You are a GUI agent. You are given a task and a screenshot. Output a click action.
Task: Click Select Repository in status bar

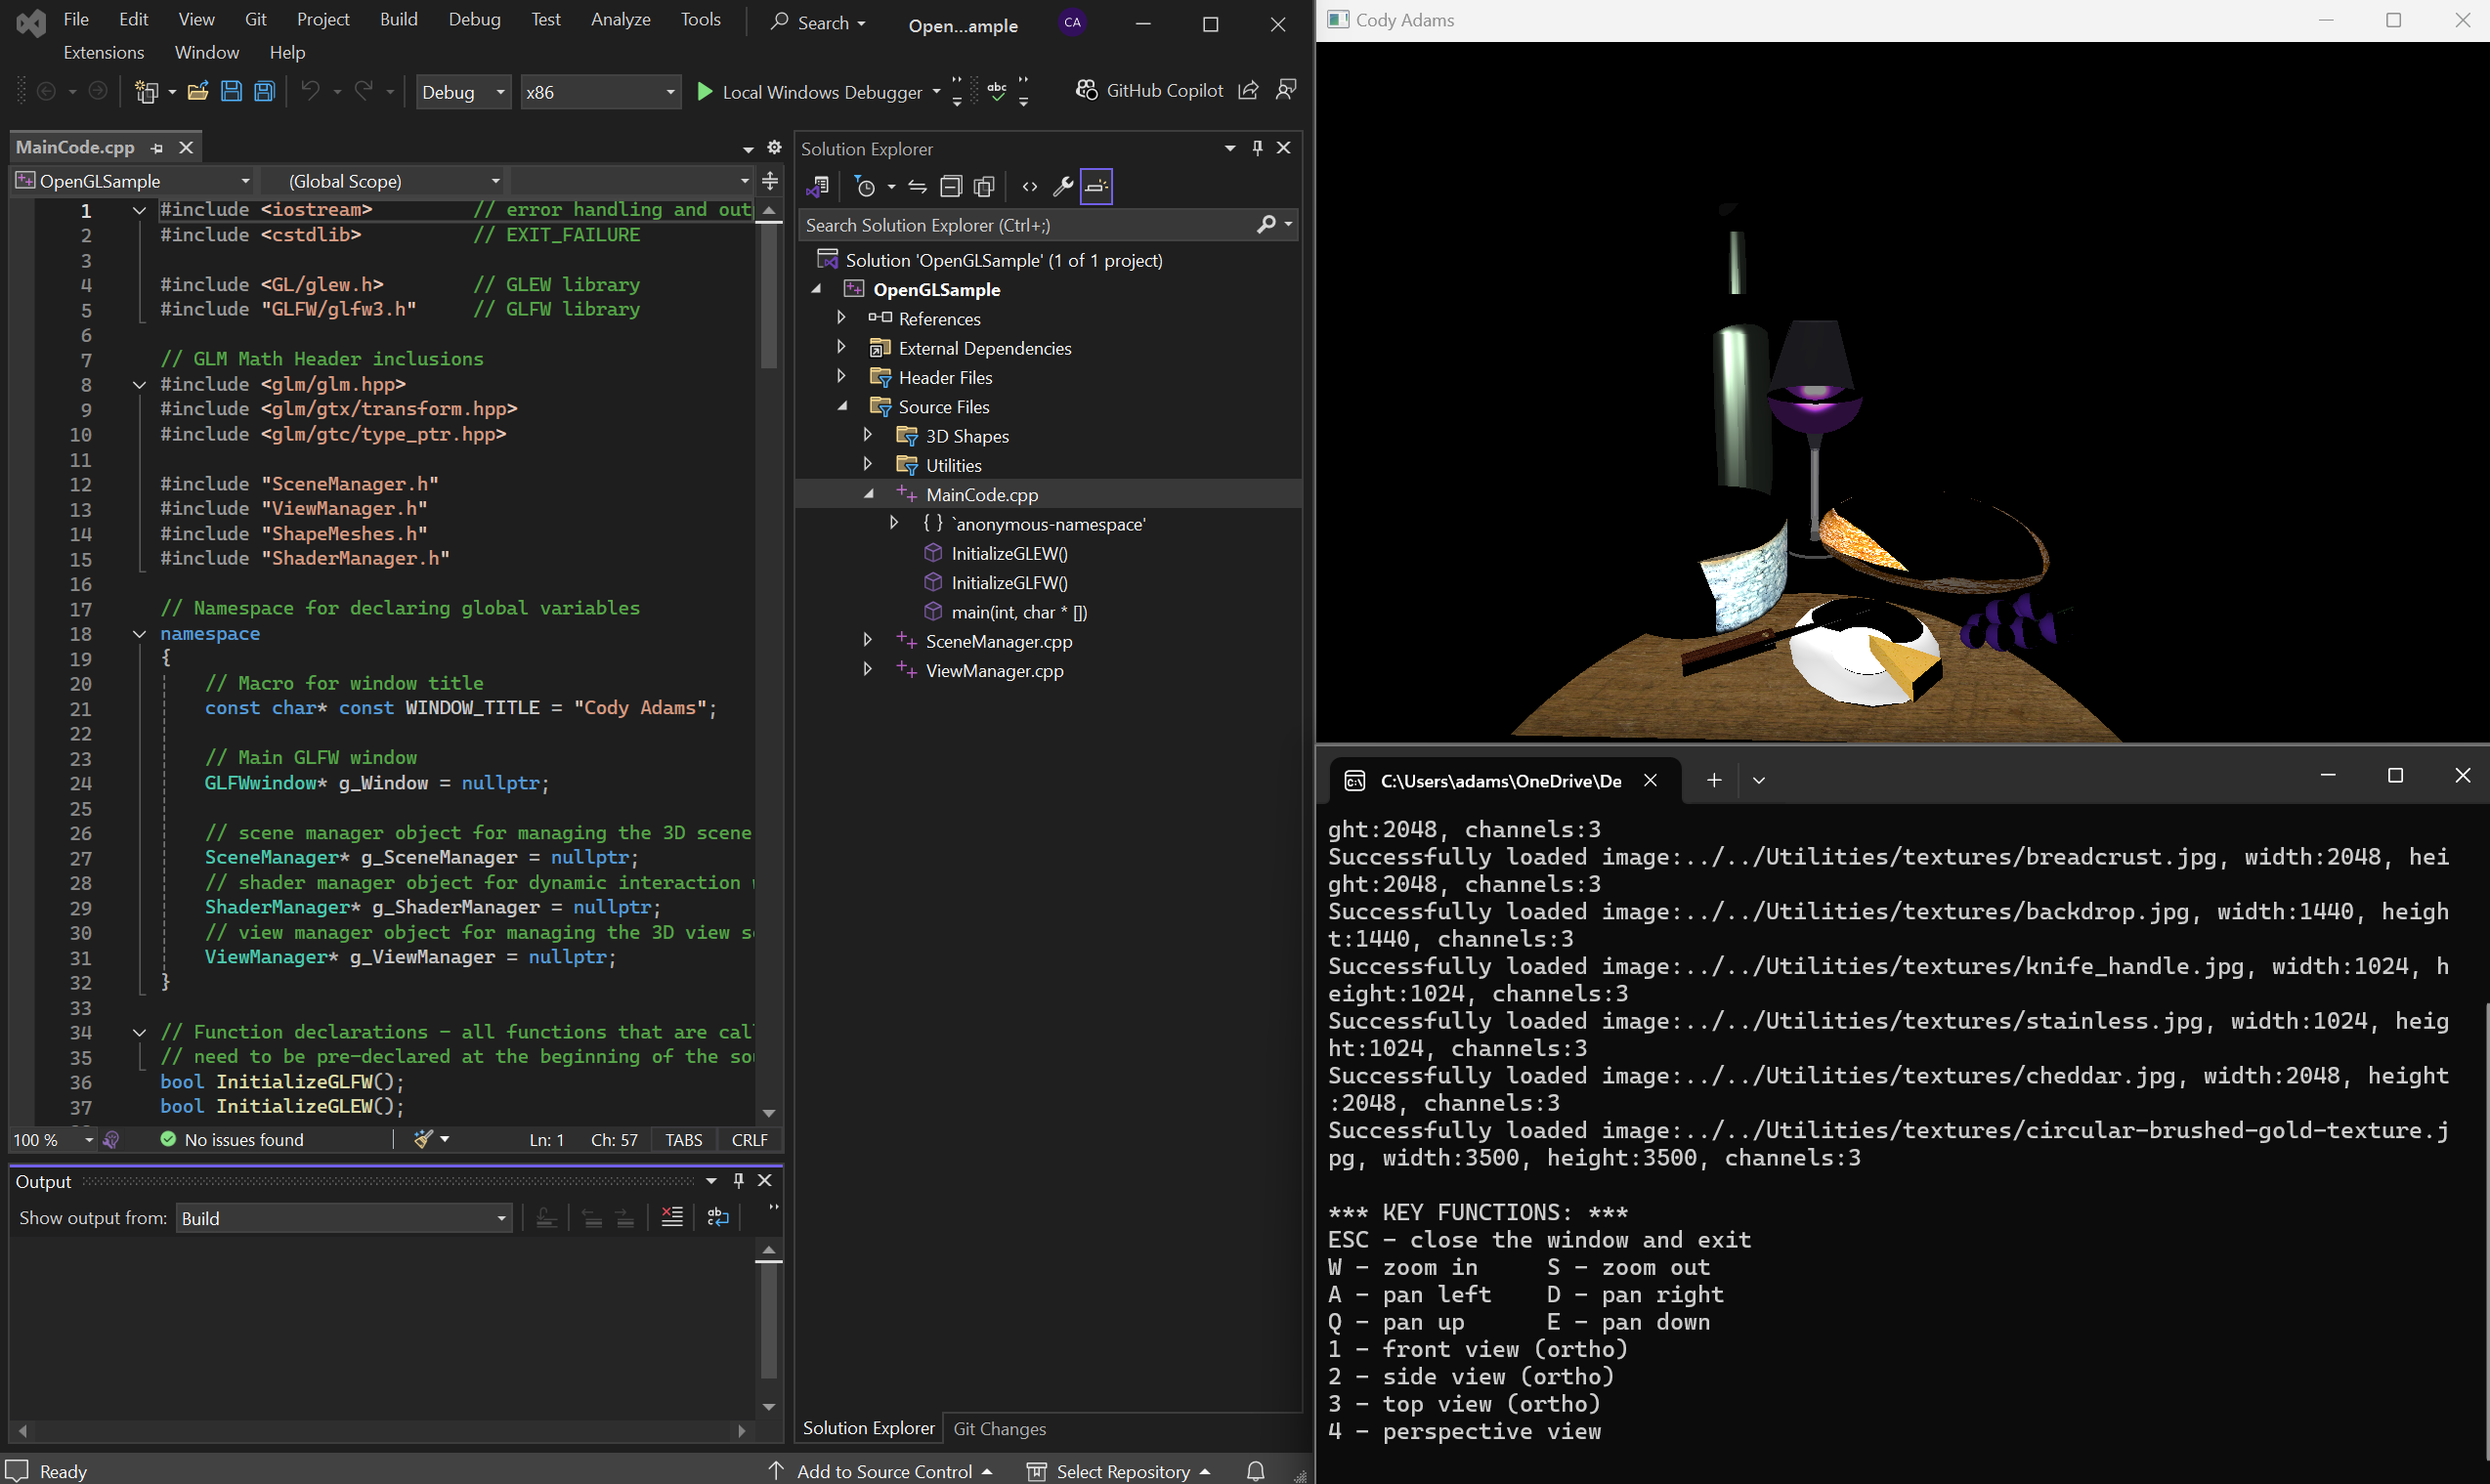pos(1122,1471)
